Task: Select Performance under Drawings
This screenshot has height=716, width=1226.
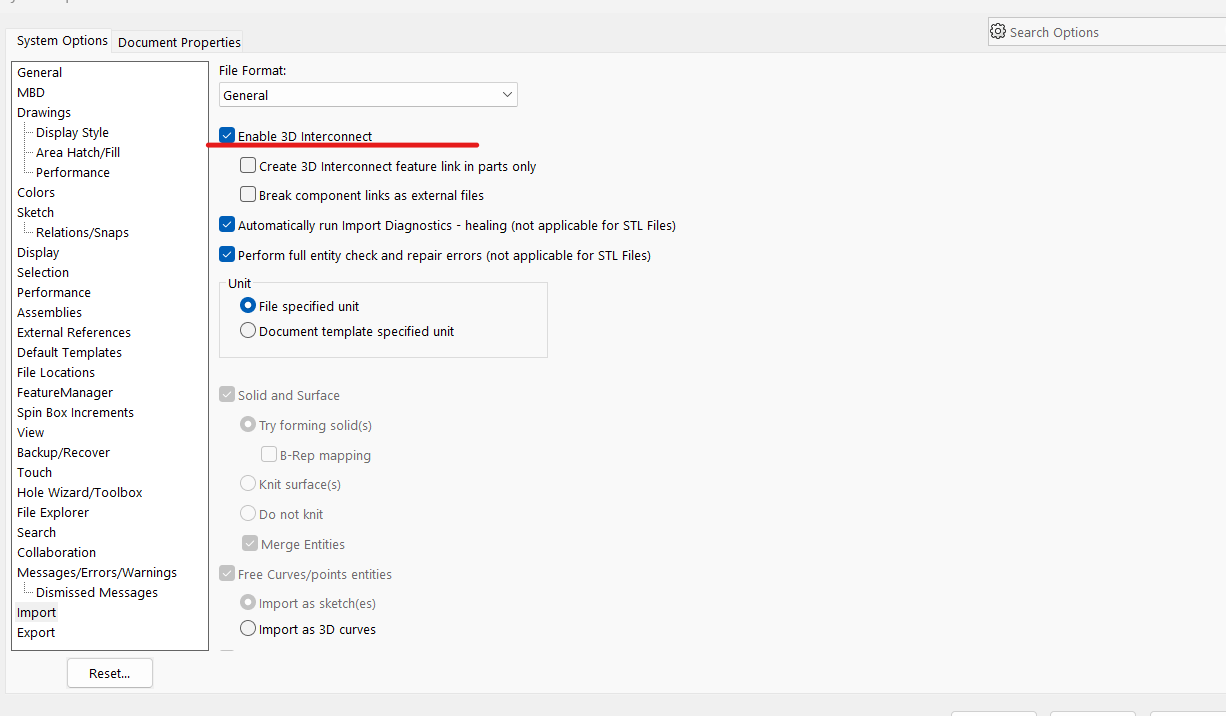Action: [73, 172]
